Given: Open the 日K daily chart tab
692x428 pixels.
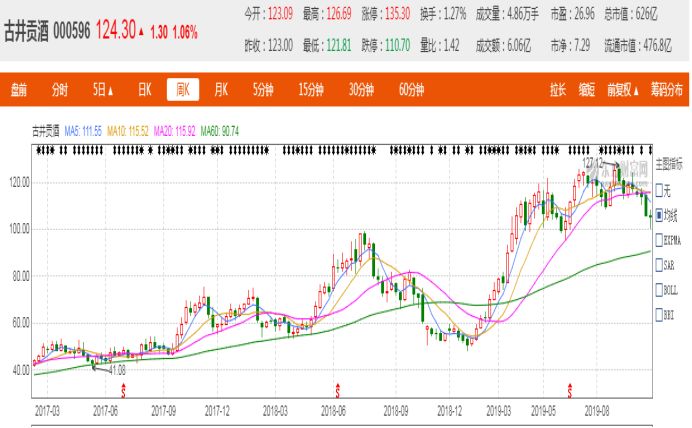Looking at the screenshot, I should tap(144, 90).
